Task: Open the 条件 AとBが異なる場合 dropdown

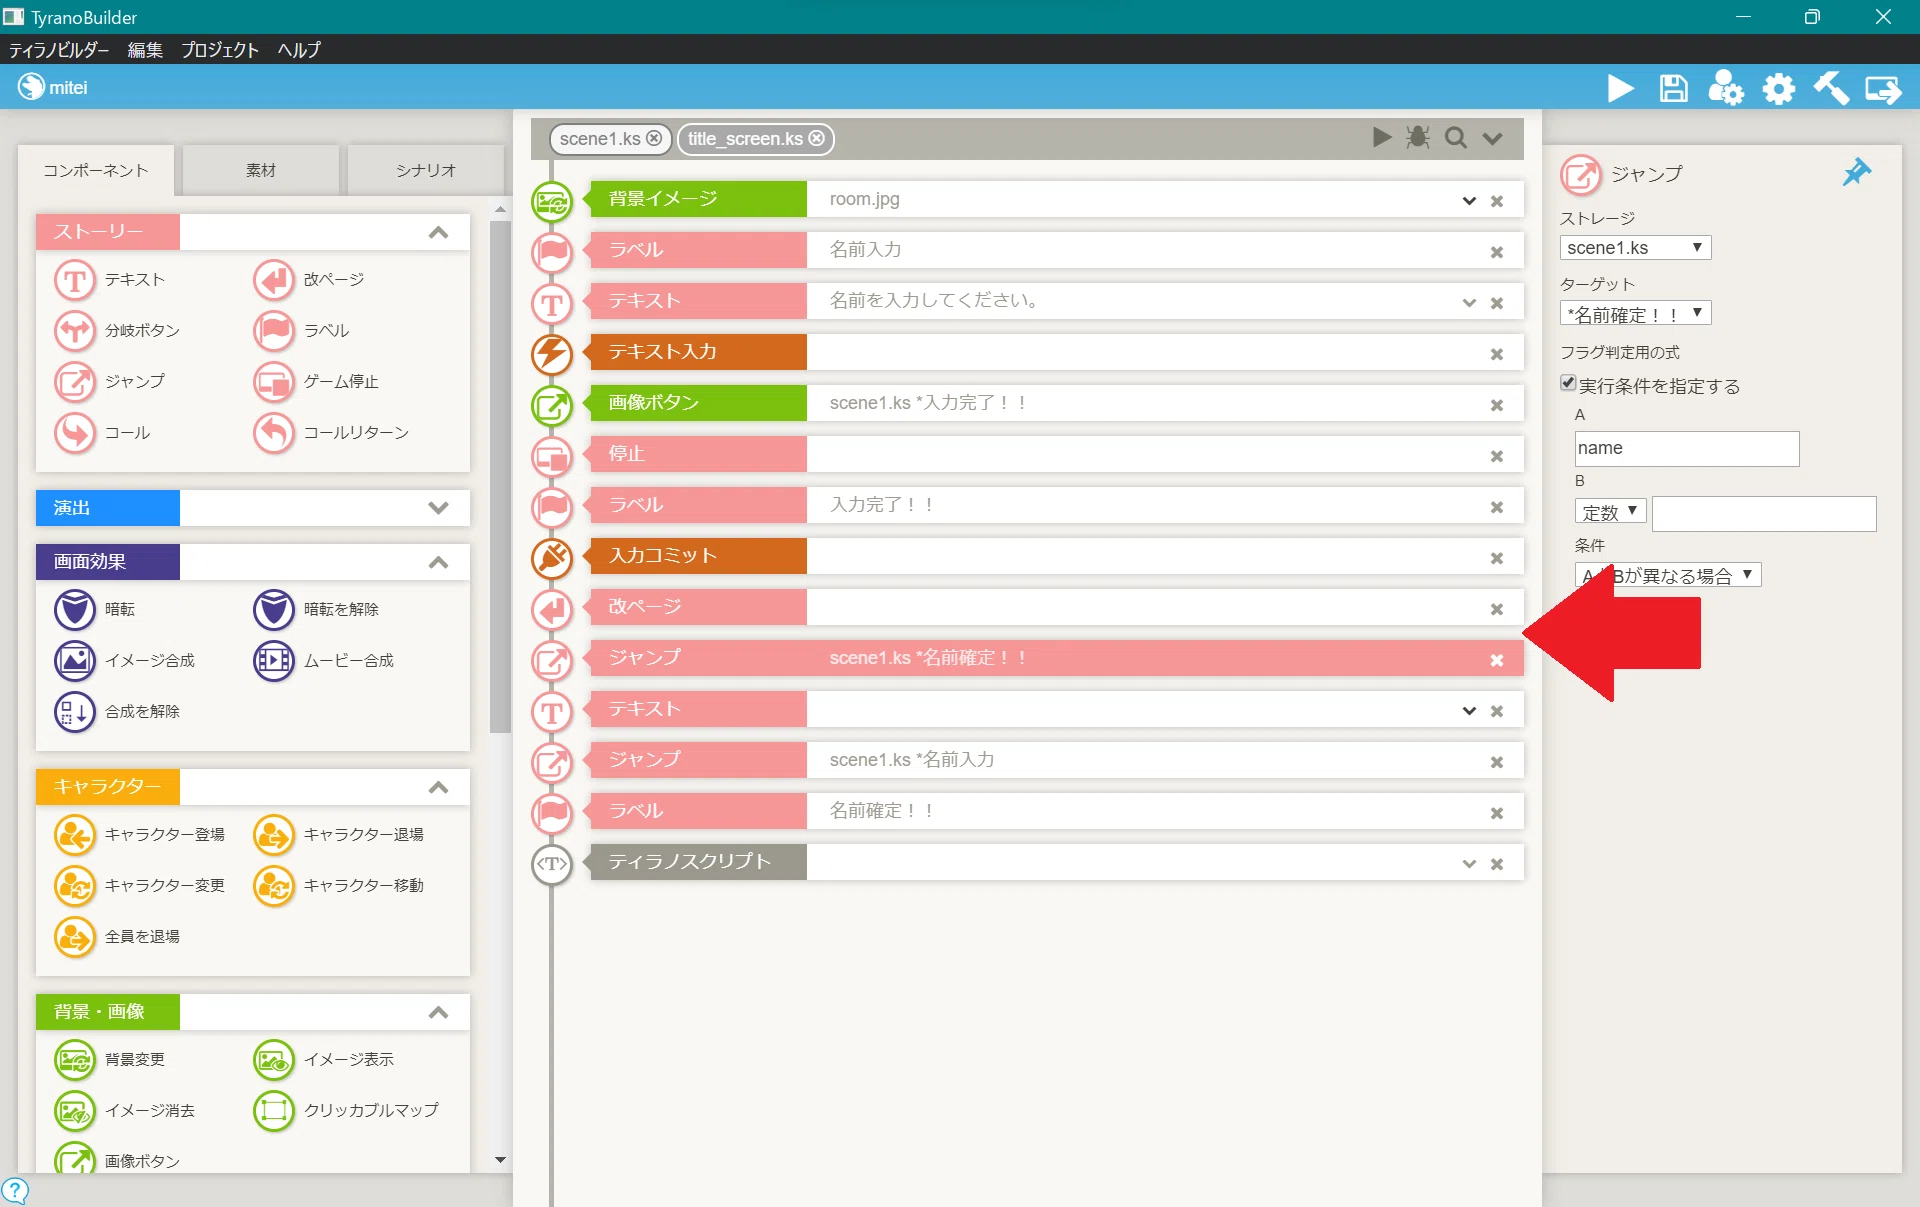Action: [1667, 575]
